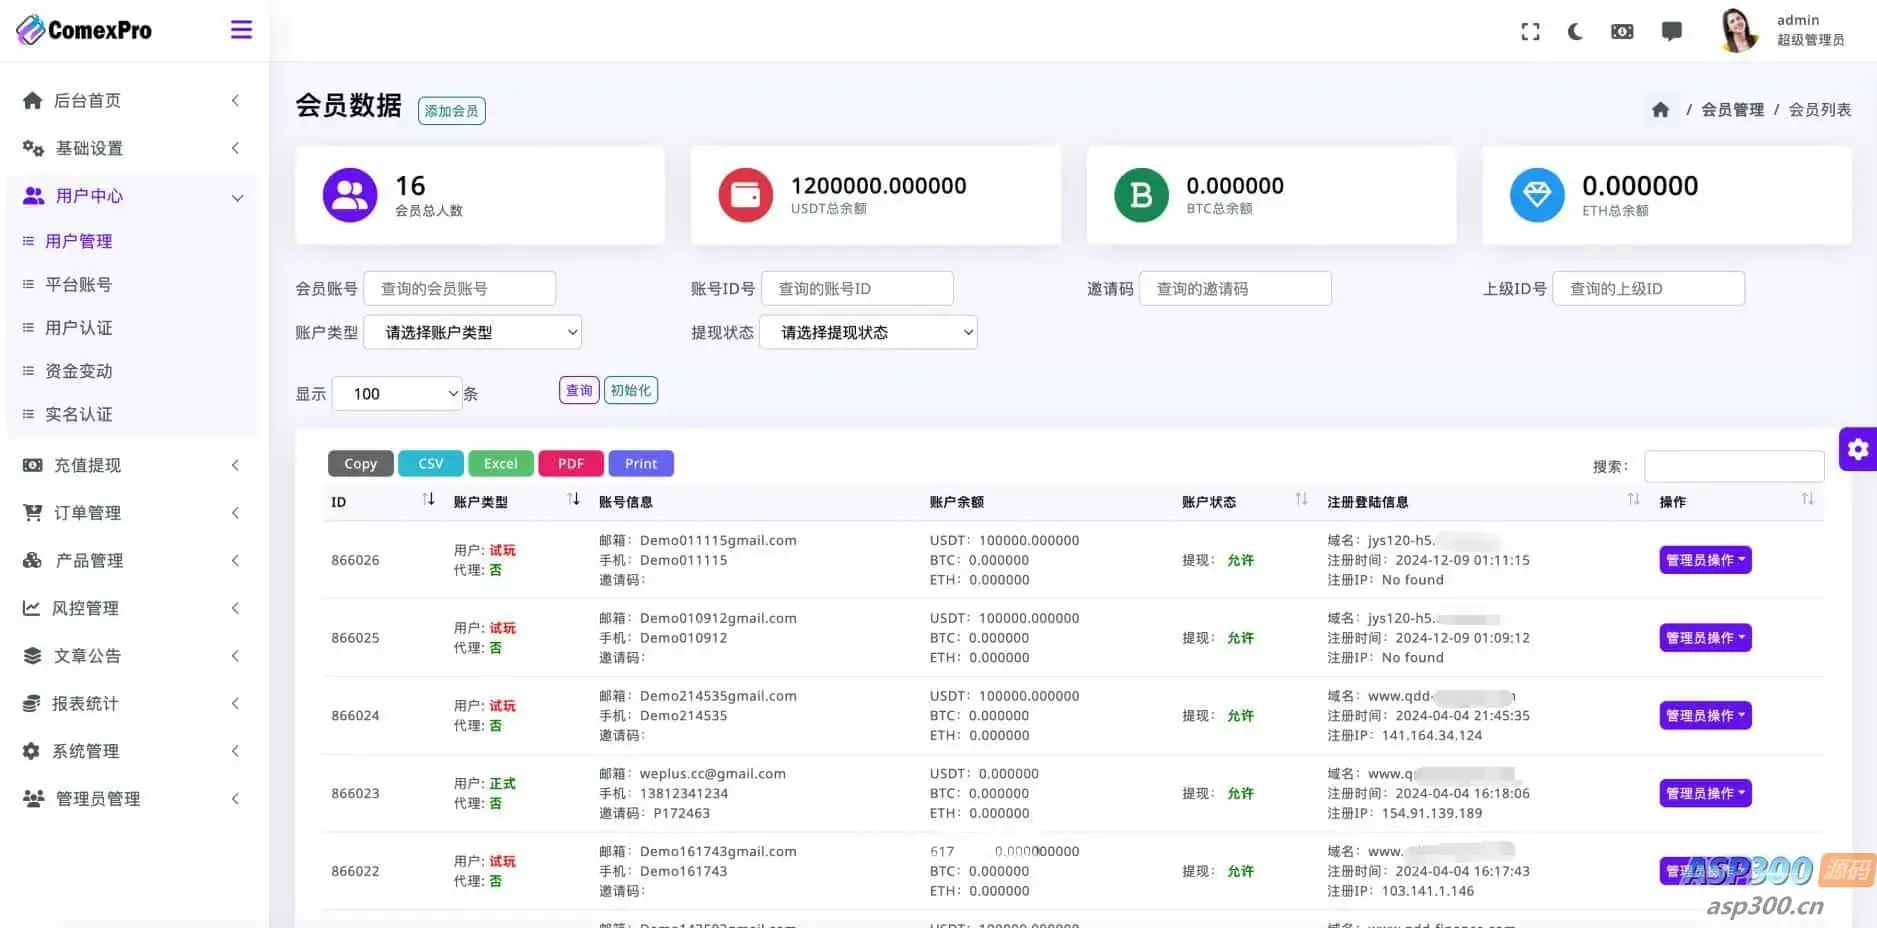Sort table by 账户状态 column arrows
1877x928 pixels.
pos(1301,499)
